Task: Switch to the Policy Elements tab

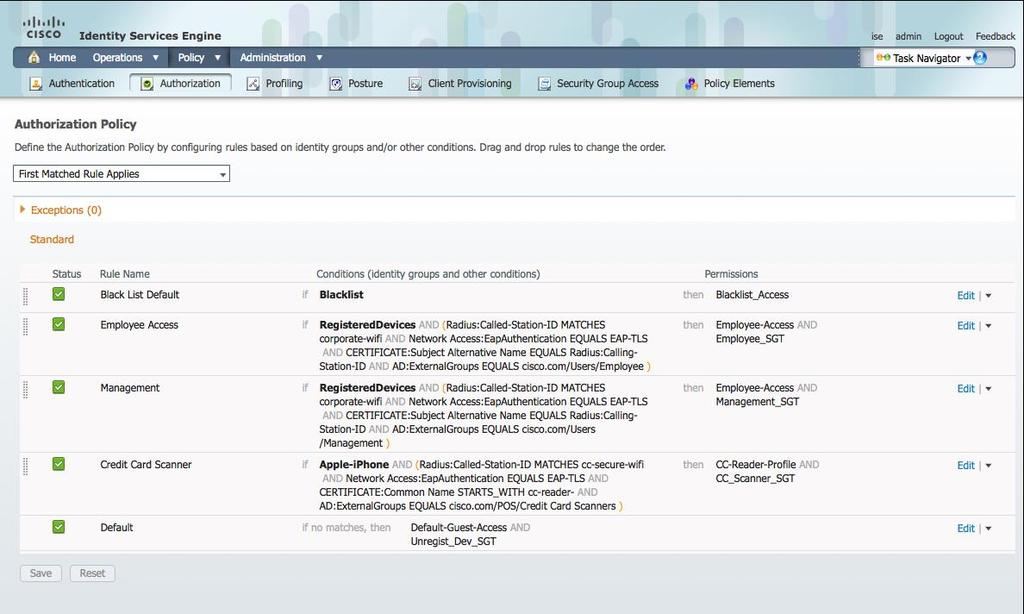Action: [739, 84]
